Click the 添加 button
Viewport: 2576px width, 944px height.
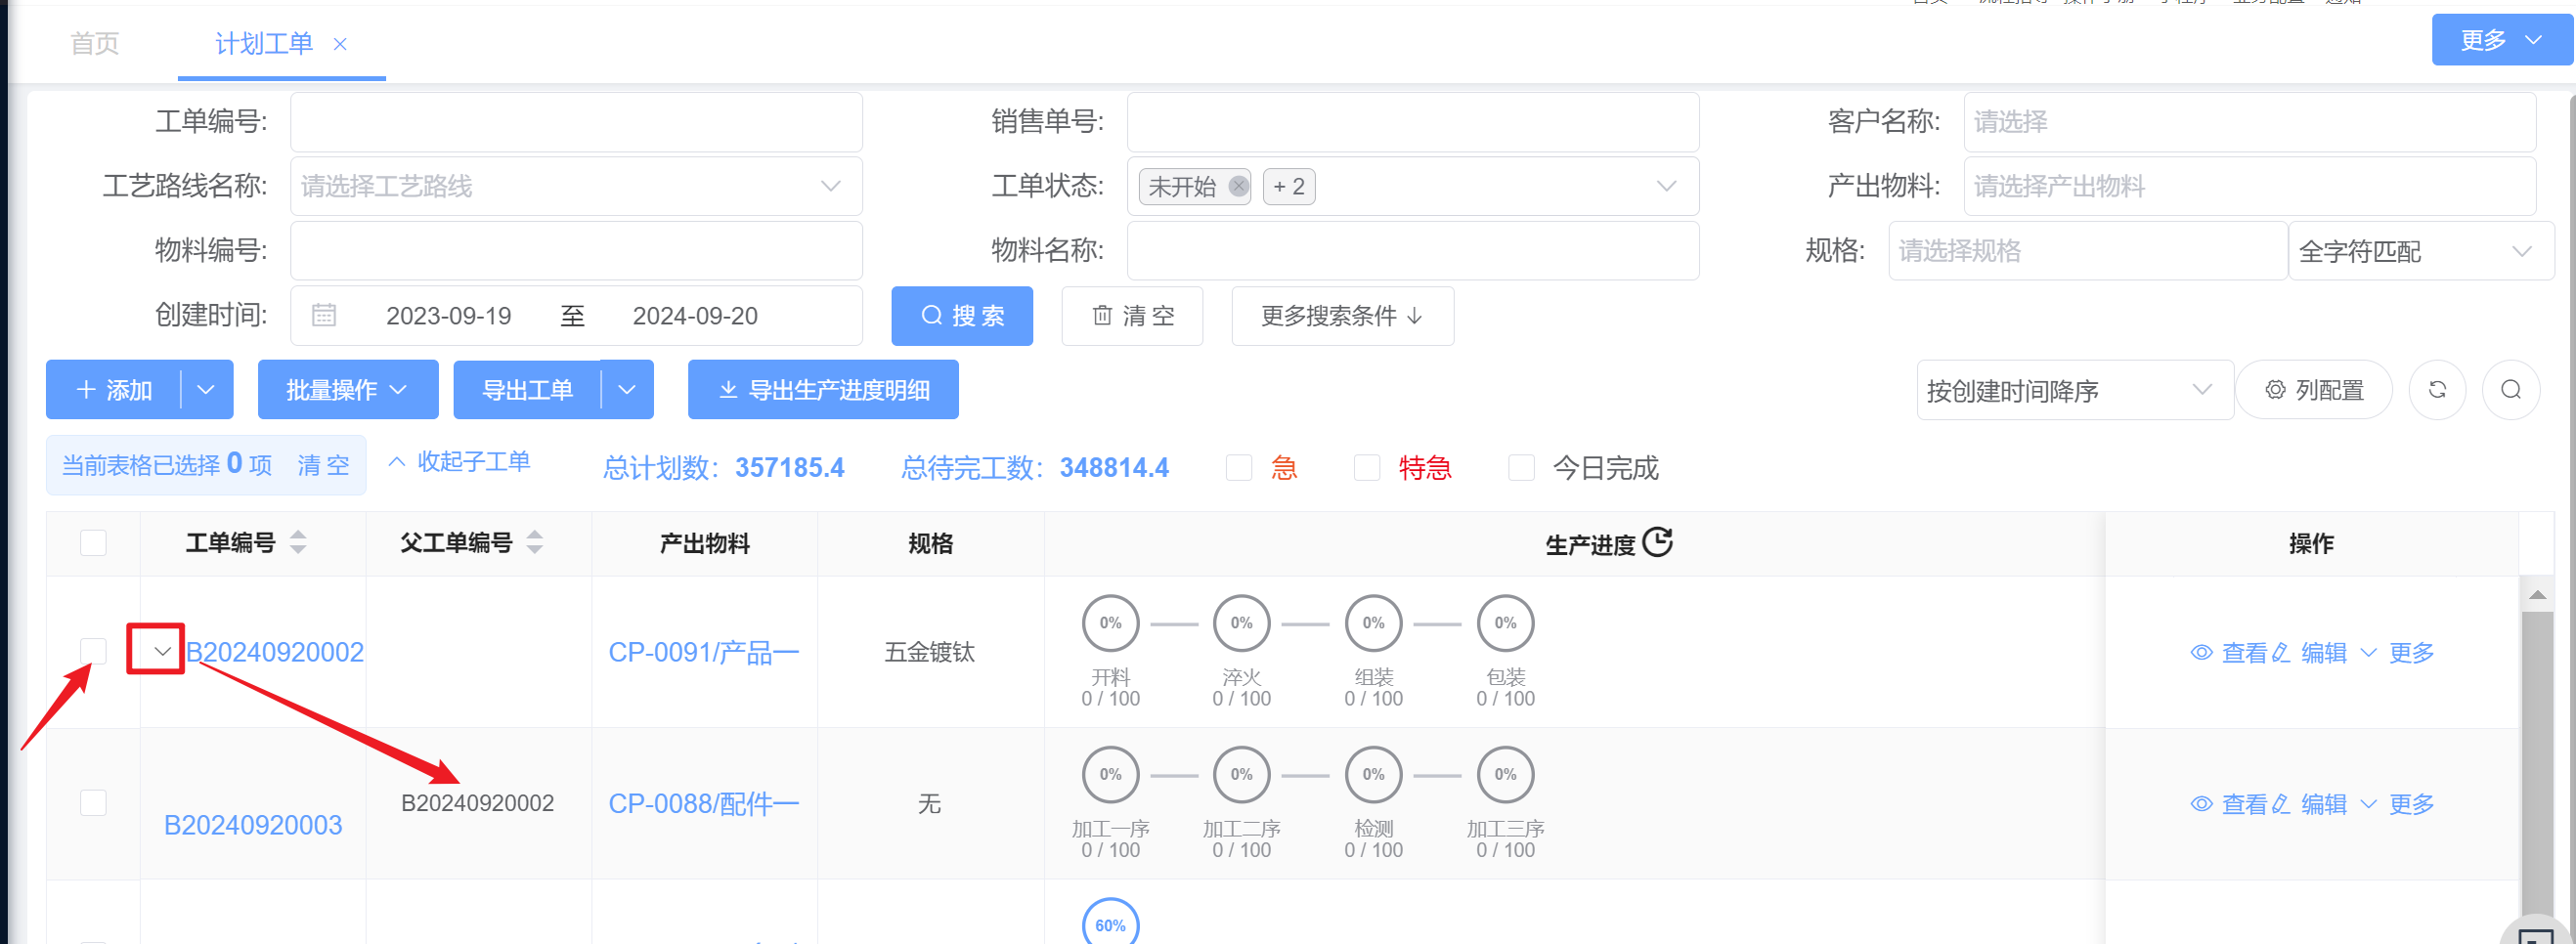pyautogui.click(x=114, y=390)
